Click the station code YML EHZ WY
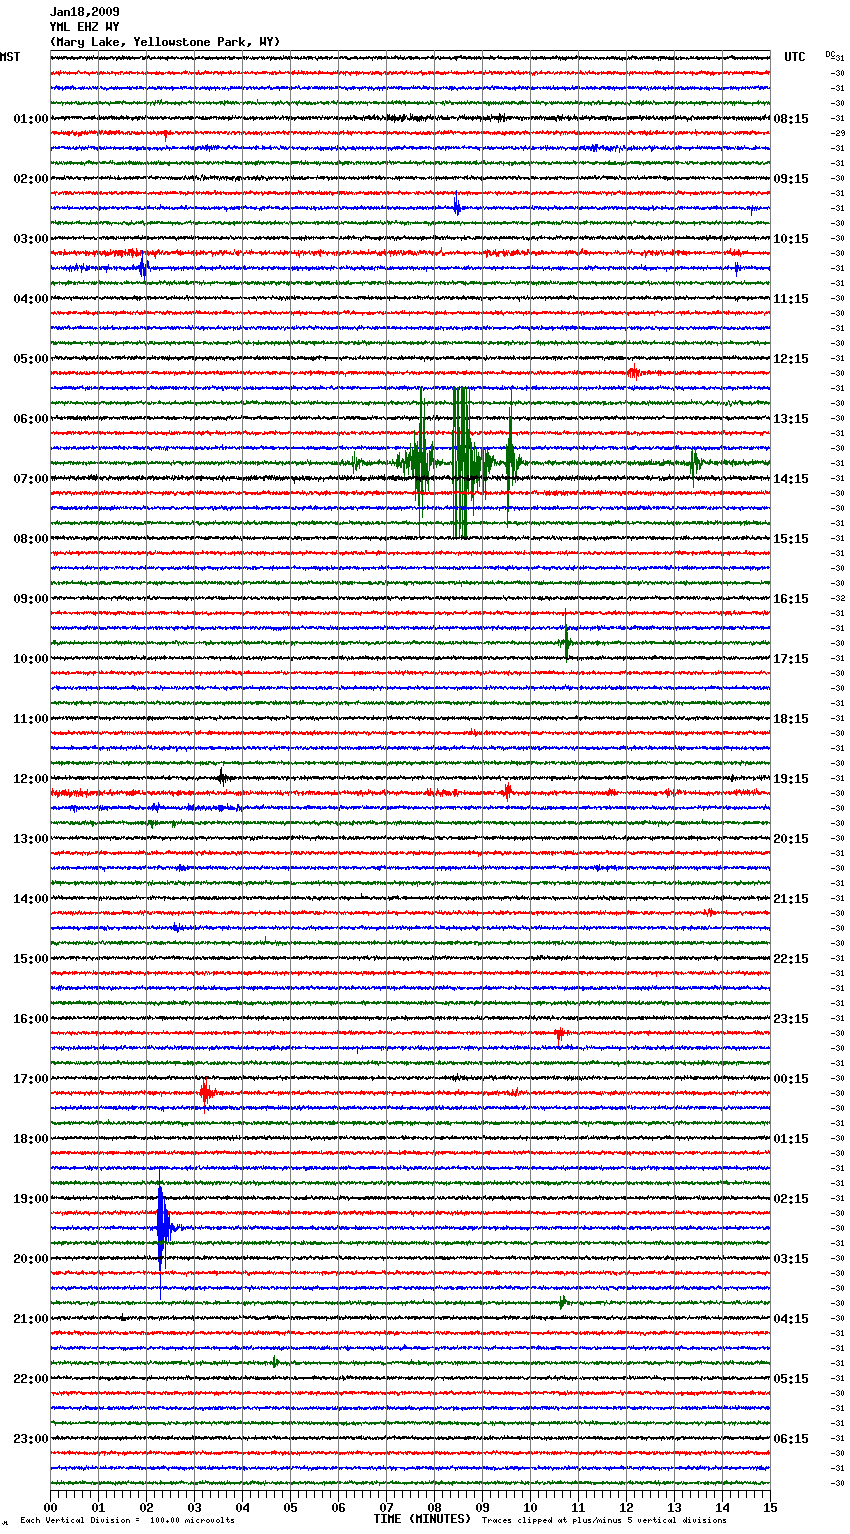This screenshot has width=850, height=1534. coord(85,27)
